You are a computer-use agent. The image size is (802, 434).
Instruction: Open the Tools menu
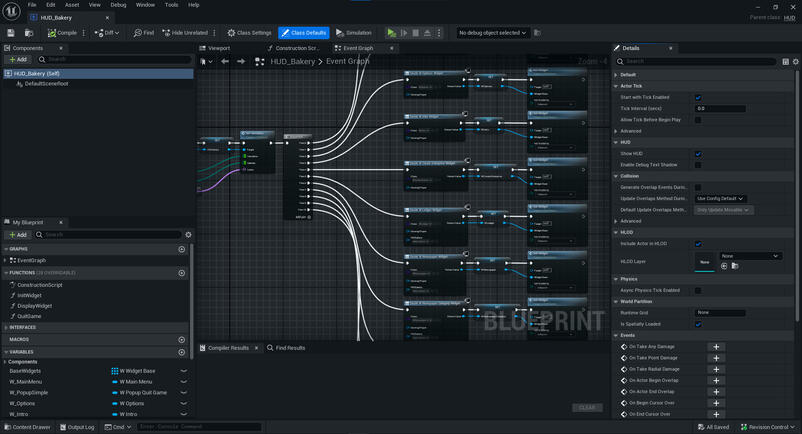[x=171, y=5]
